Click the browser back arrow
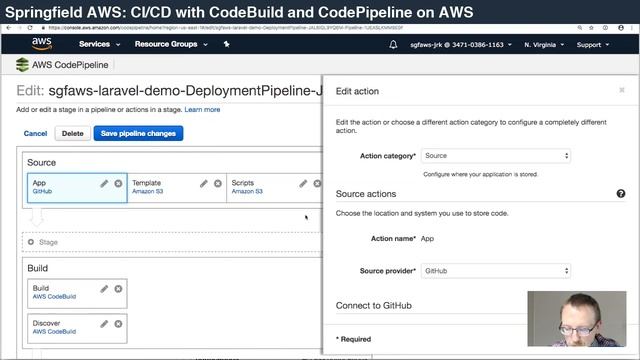This screenshot has width=640, height=360. pos(9,28)
